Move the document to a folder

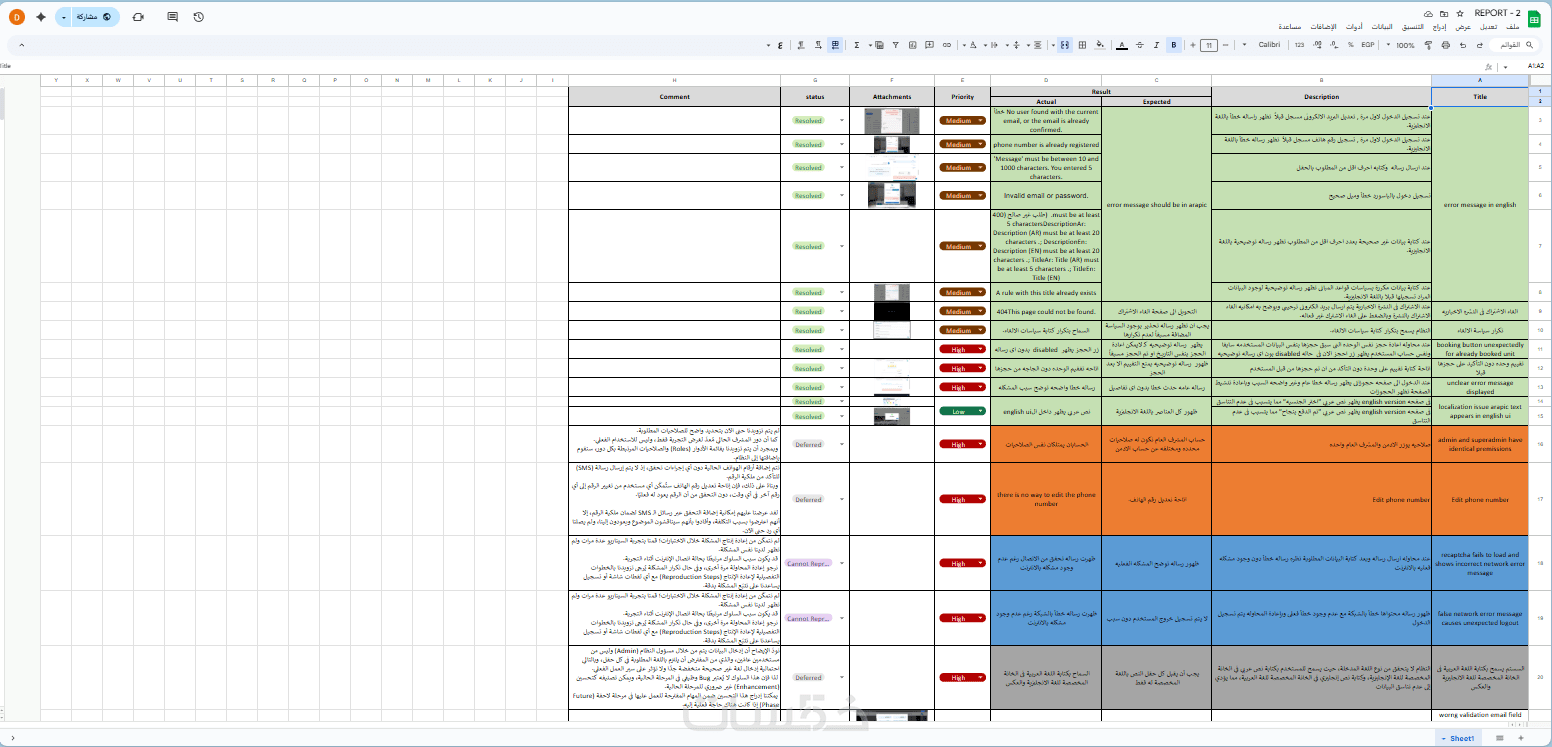coord(1443,14)
